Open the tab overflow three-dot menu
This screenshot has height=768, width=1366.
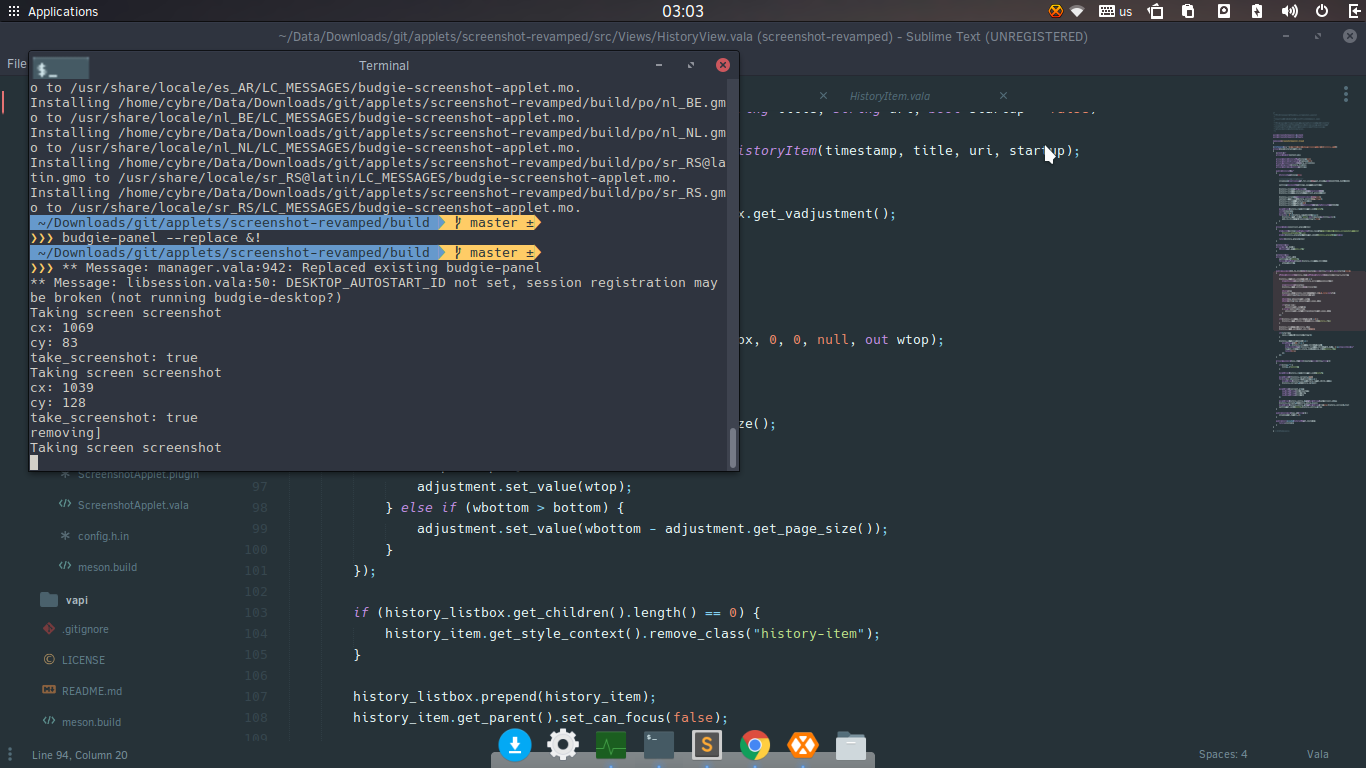coord(1346,93)
